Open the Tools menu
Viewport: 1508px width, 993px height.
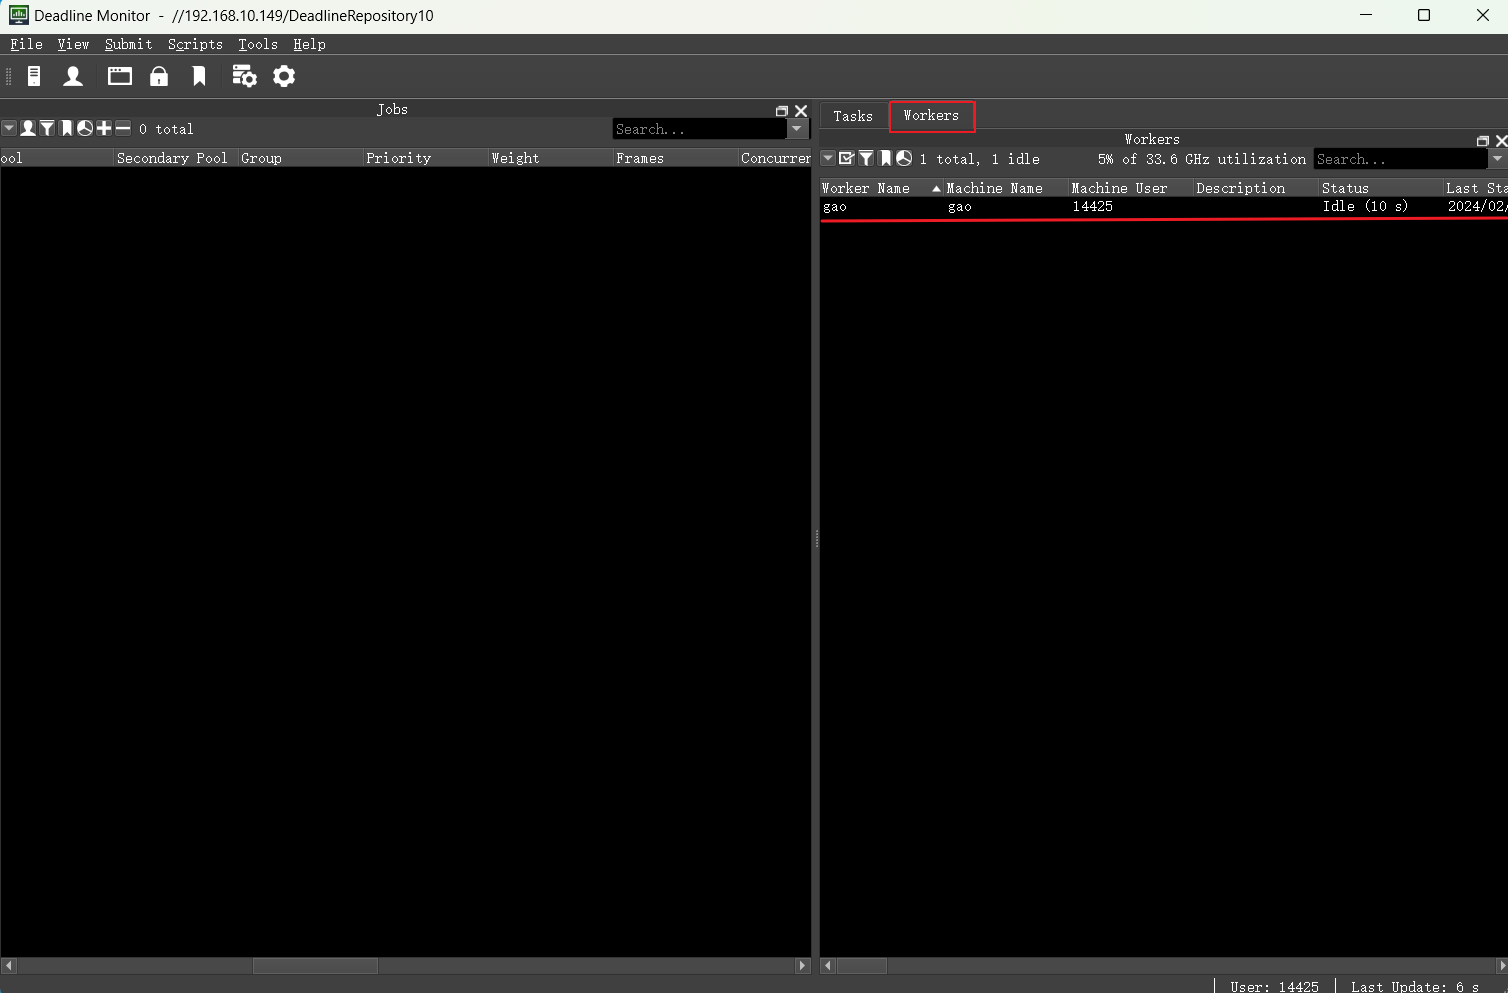click(258, 44)
